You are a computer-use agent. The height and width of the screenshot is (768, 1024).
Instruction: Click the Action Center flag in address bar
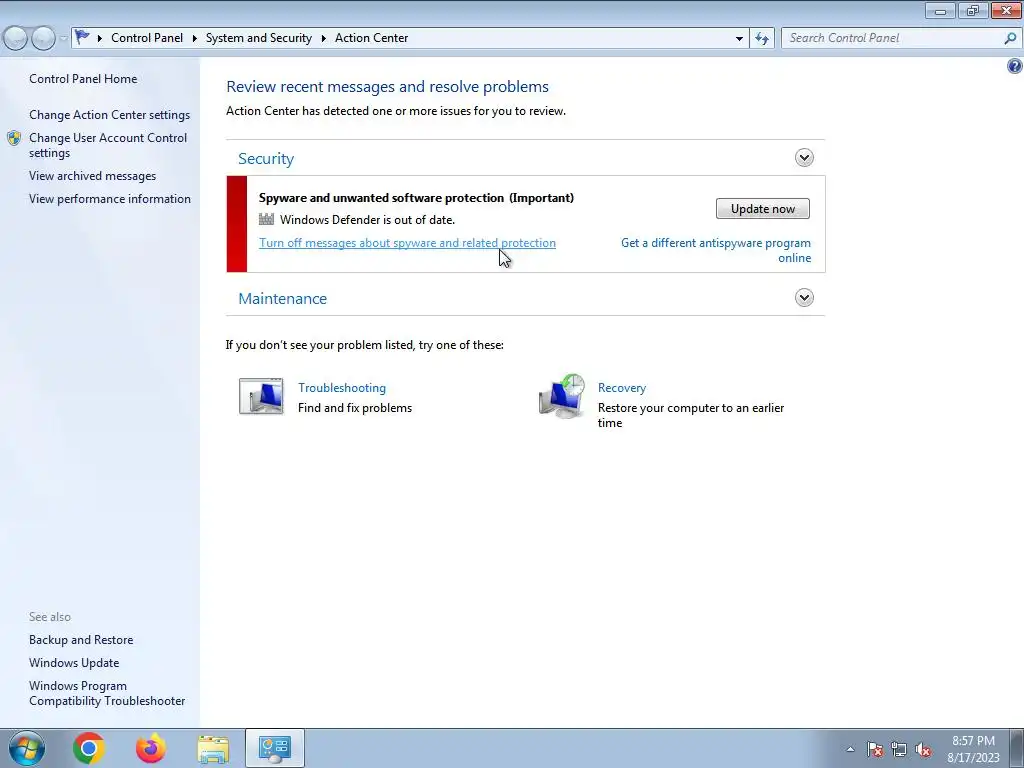[82, 37]
